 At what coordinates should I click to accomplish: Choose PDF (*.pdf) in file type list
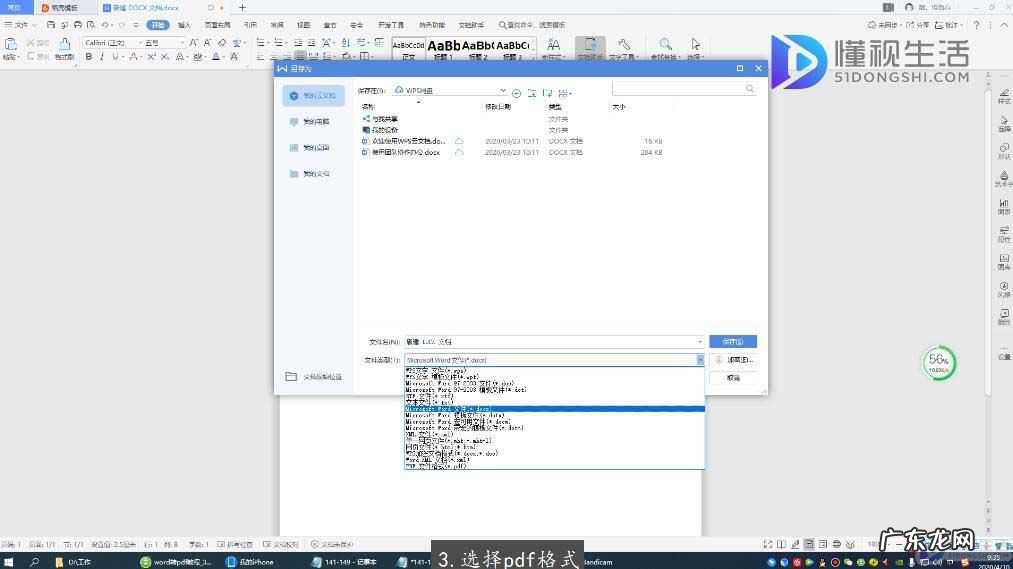(x=554, y=466)
